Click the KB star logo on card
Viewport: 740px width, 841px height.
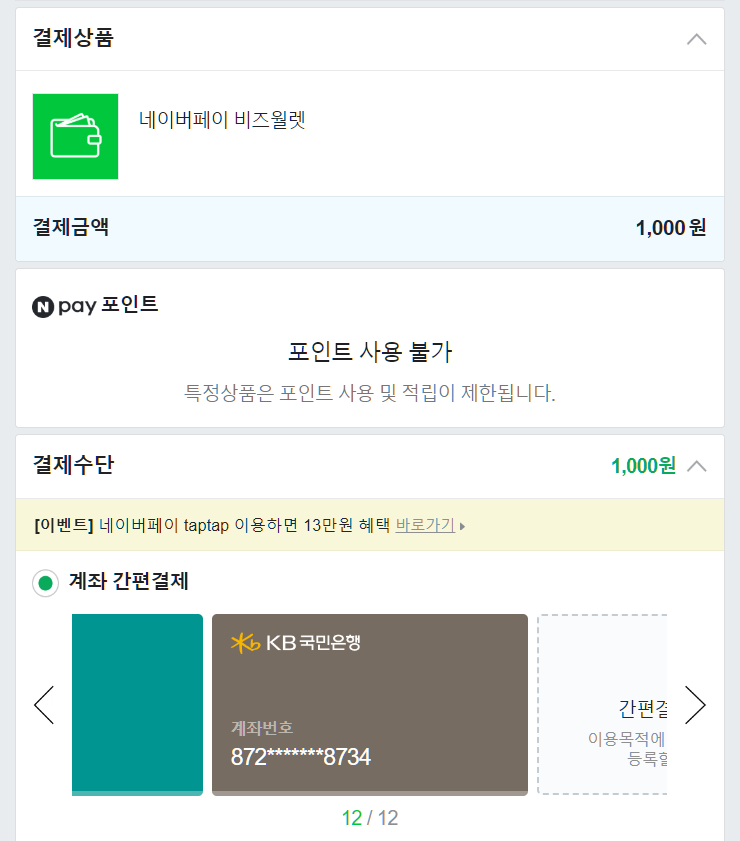246,643
